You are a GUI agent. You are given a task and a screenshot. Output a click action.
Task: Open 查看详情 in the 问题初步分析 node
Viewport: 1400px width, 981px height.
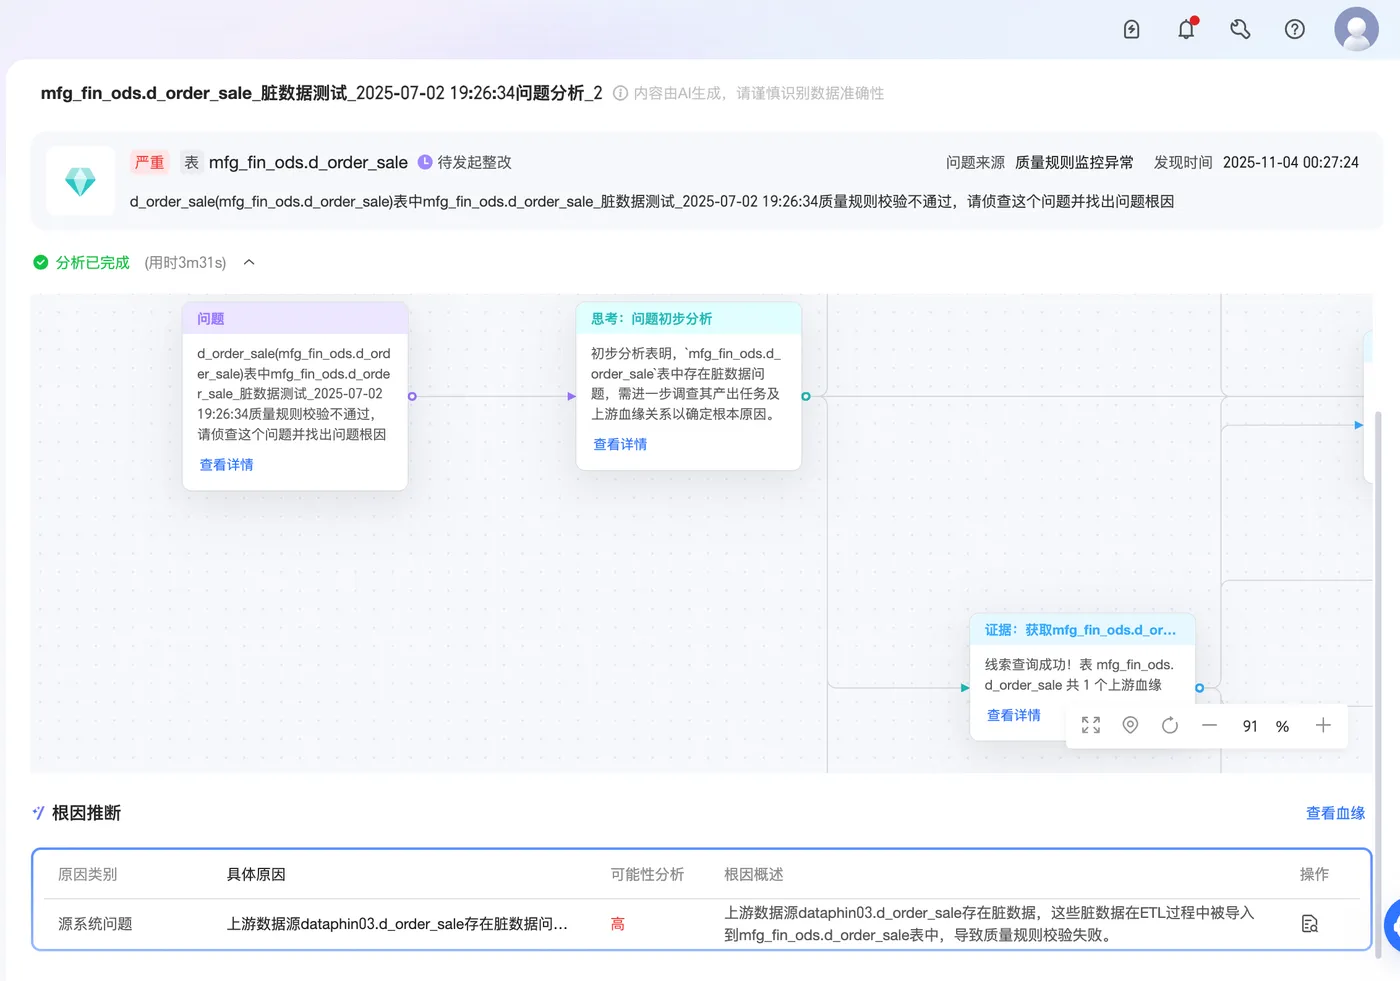pyautogui.click(x=620, y=445)
